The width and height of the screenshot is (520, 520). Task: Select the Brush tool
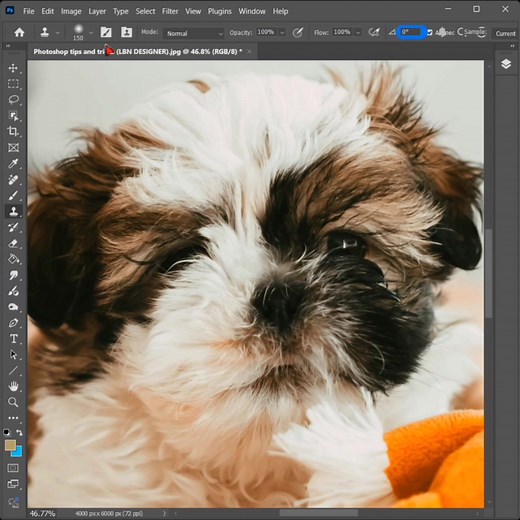point(13,195)
